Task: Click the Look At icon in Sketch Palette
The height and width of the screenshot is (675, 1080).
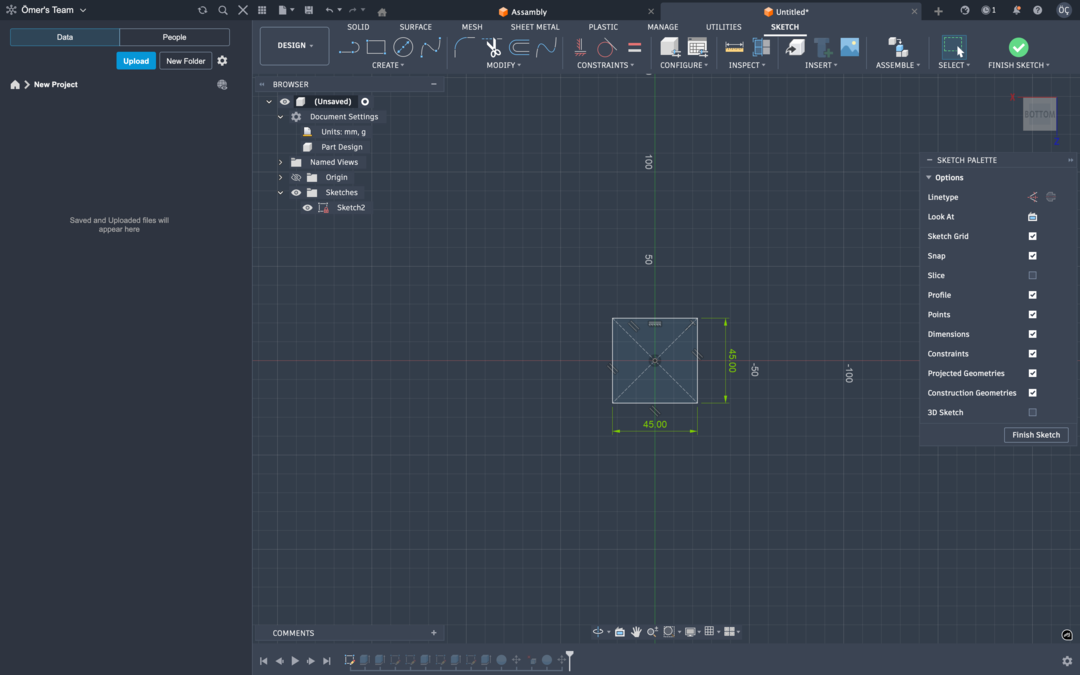Action: click(x=1032, y=216)
